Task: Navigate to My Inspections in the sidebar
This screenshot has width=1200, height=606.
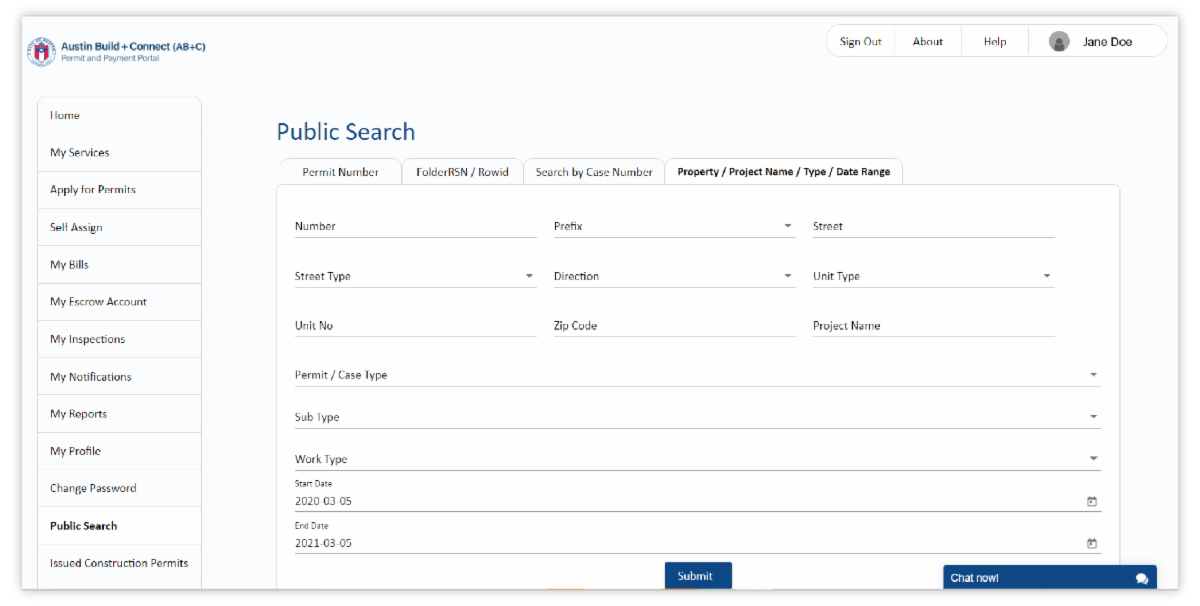Action: (x=88, y=339)
